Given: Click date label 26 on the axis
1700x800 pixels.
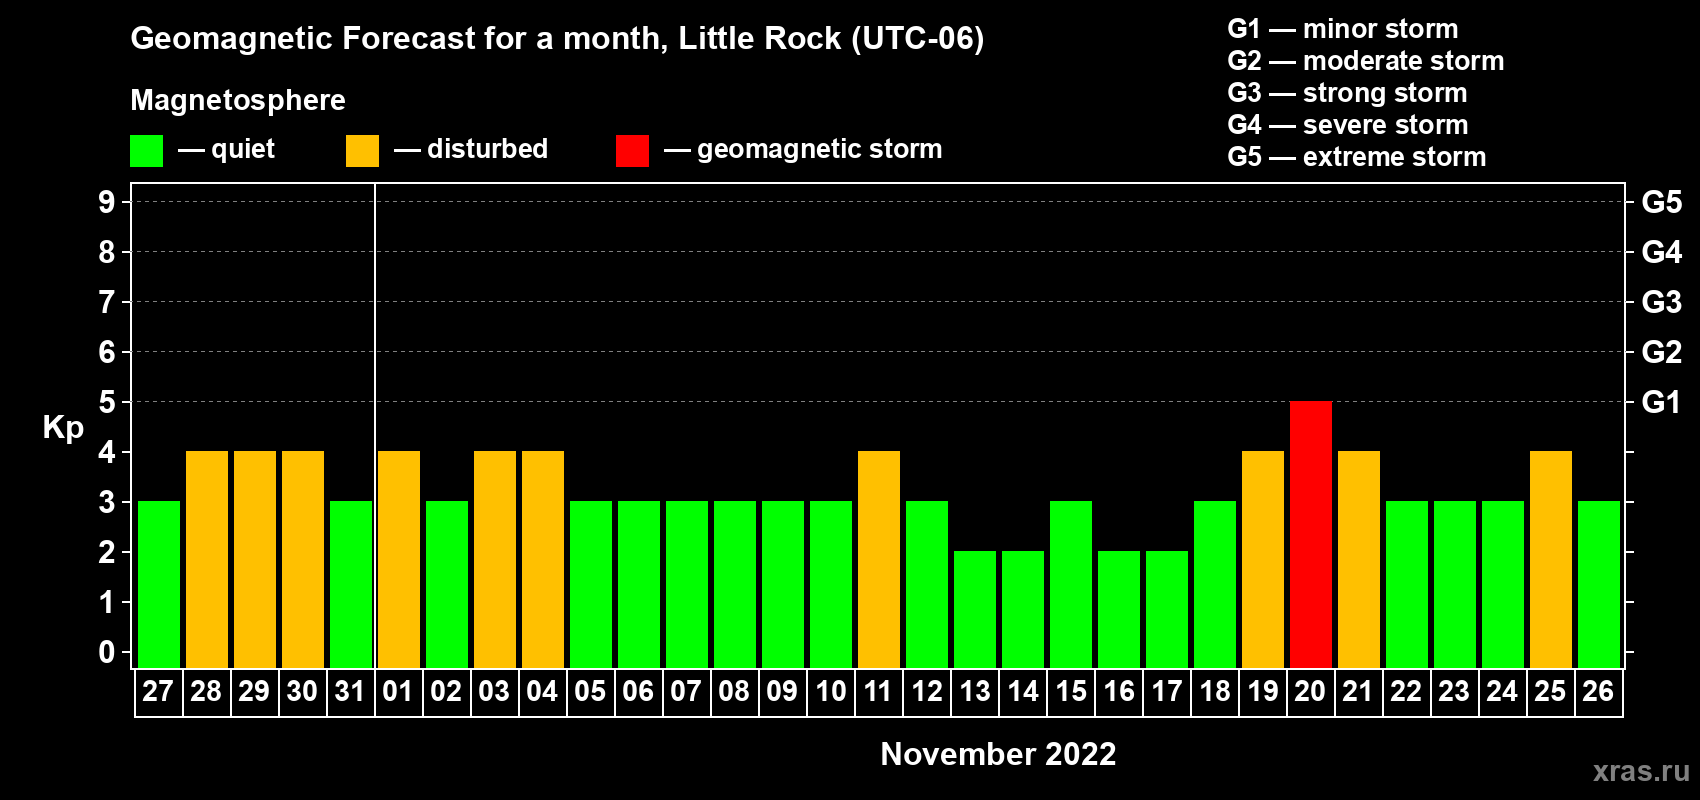Looking at the screenshot, I should (1598, 692).
